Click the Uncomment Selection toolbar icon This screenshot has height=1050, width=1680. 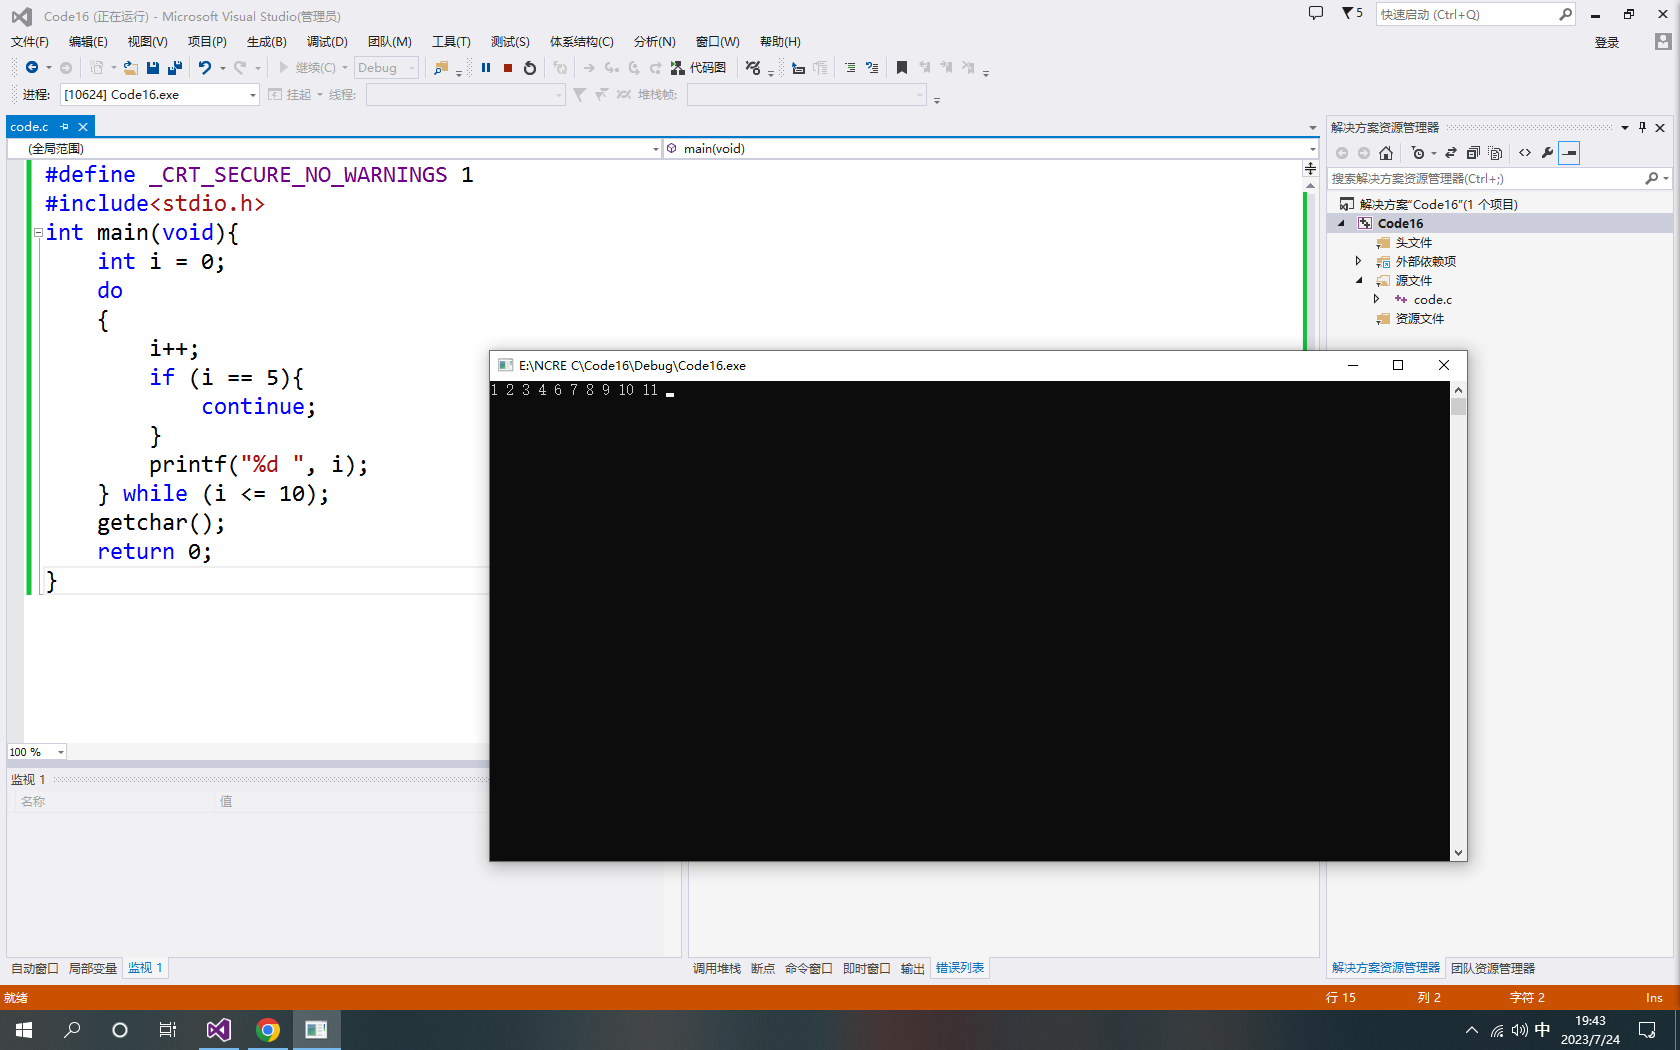872,68
